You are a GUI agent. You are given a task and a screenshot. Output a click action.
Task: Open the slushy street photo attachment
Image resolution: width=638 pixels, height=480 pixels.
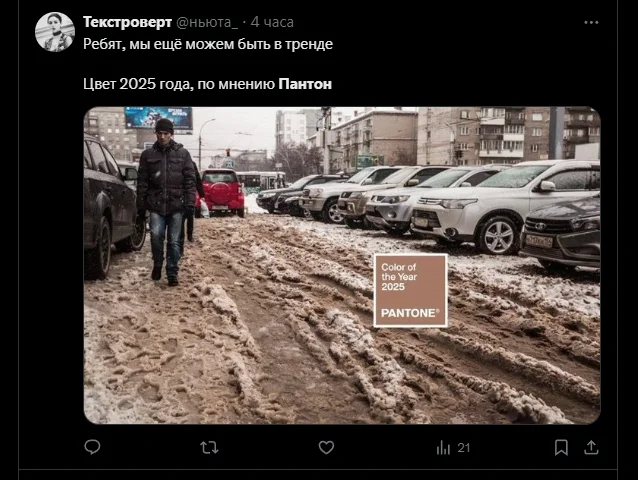click(x=342, y=265)
